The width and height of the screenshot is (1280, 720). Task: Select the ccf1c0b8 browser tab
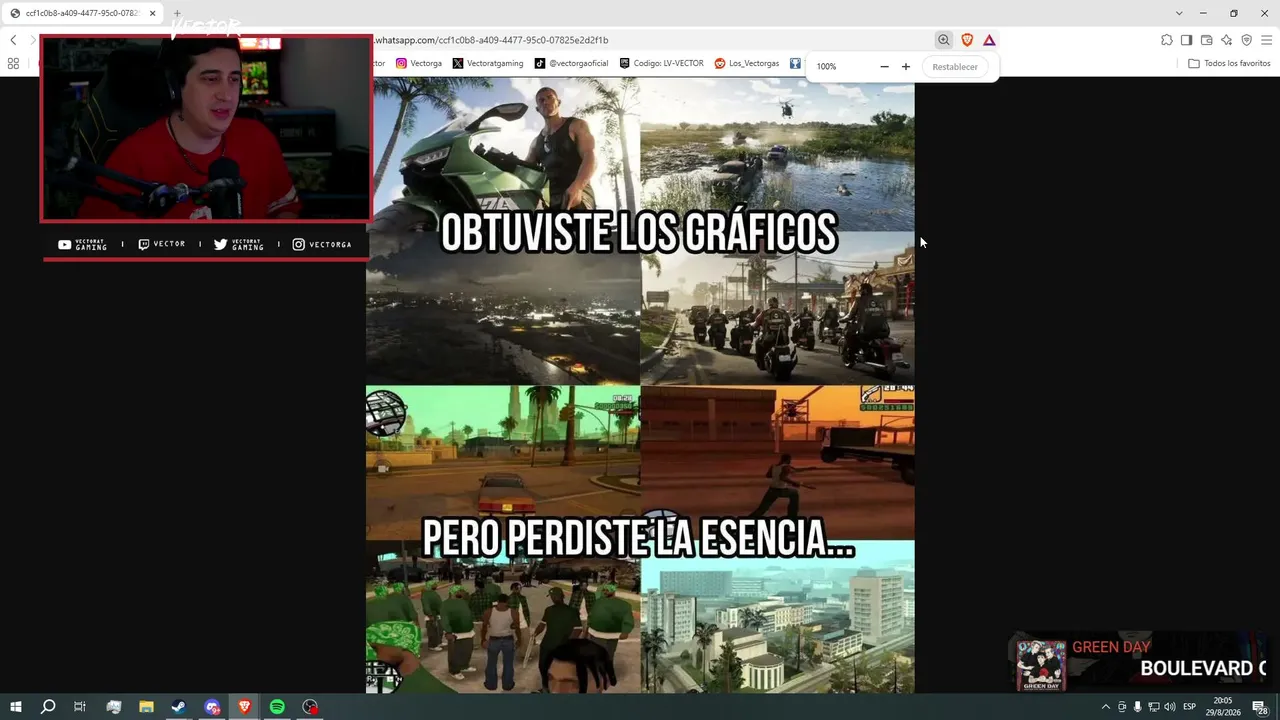click(84, 13)
